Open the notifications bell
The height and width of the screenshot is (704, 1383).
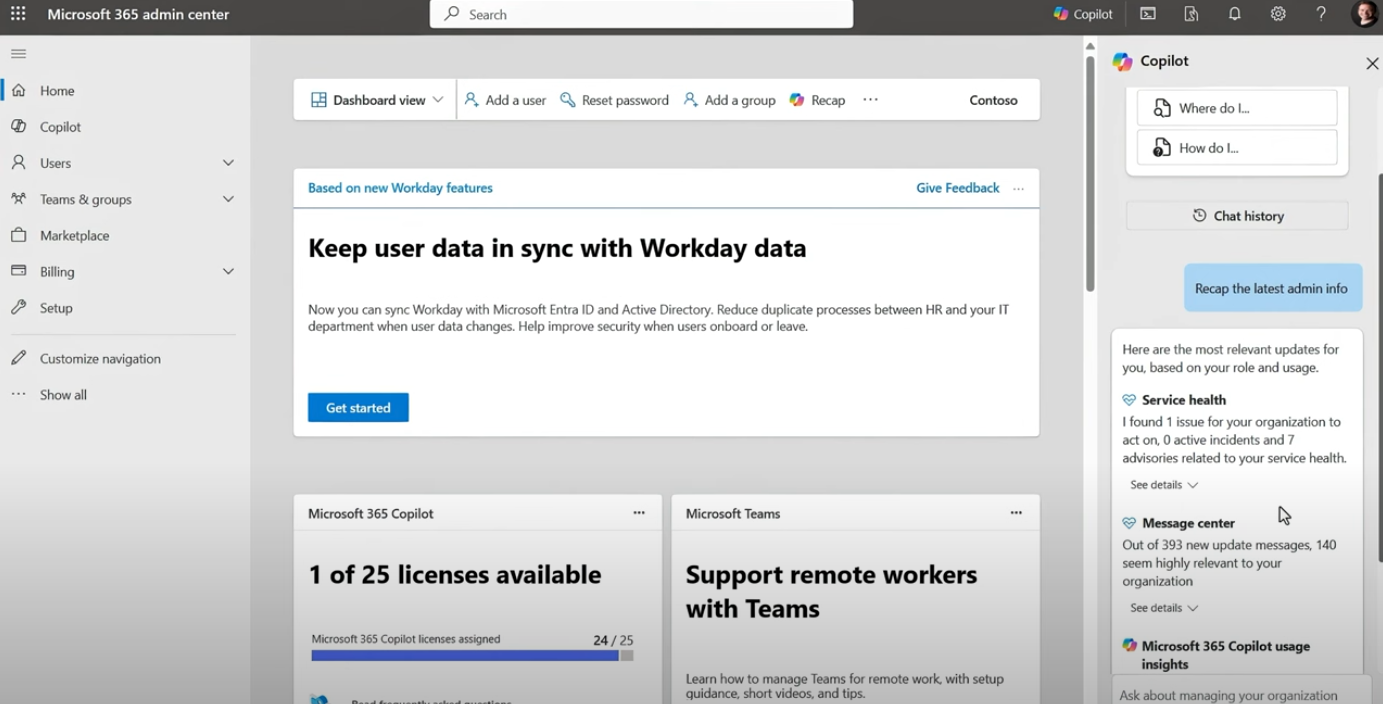click(x=1234, y=14)
